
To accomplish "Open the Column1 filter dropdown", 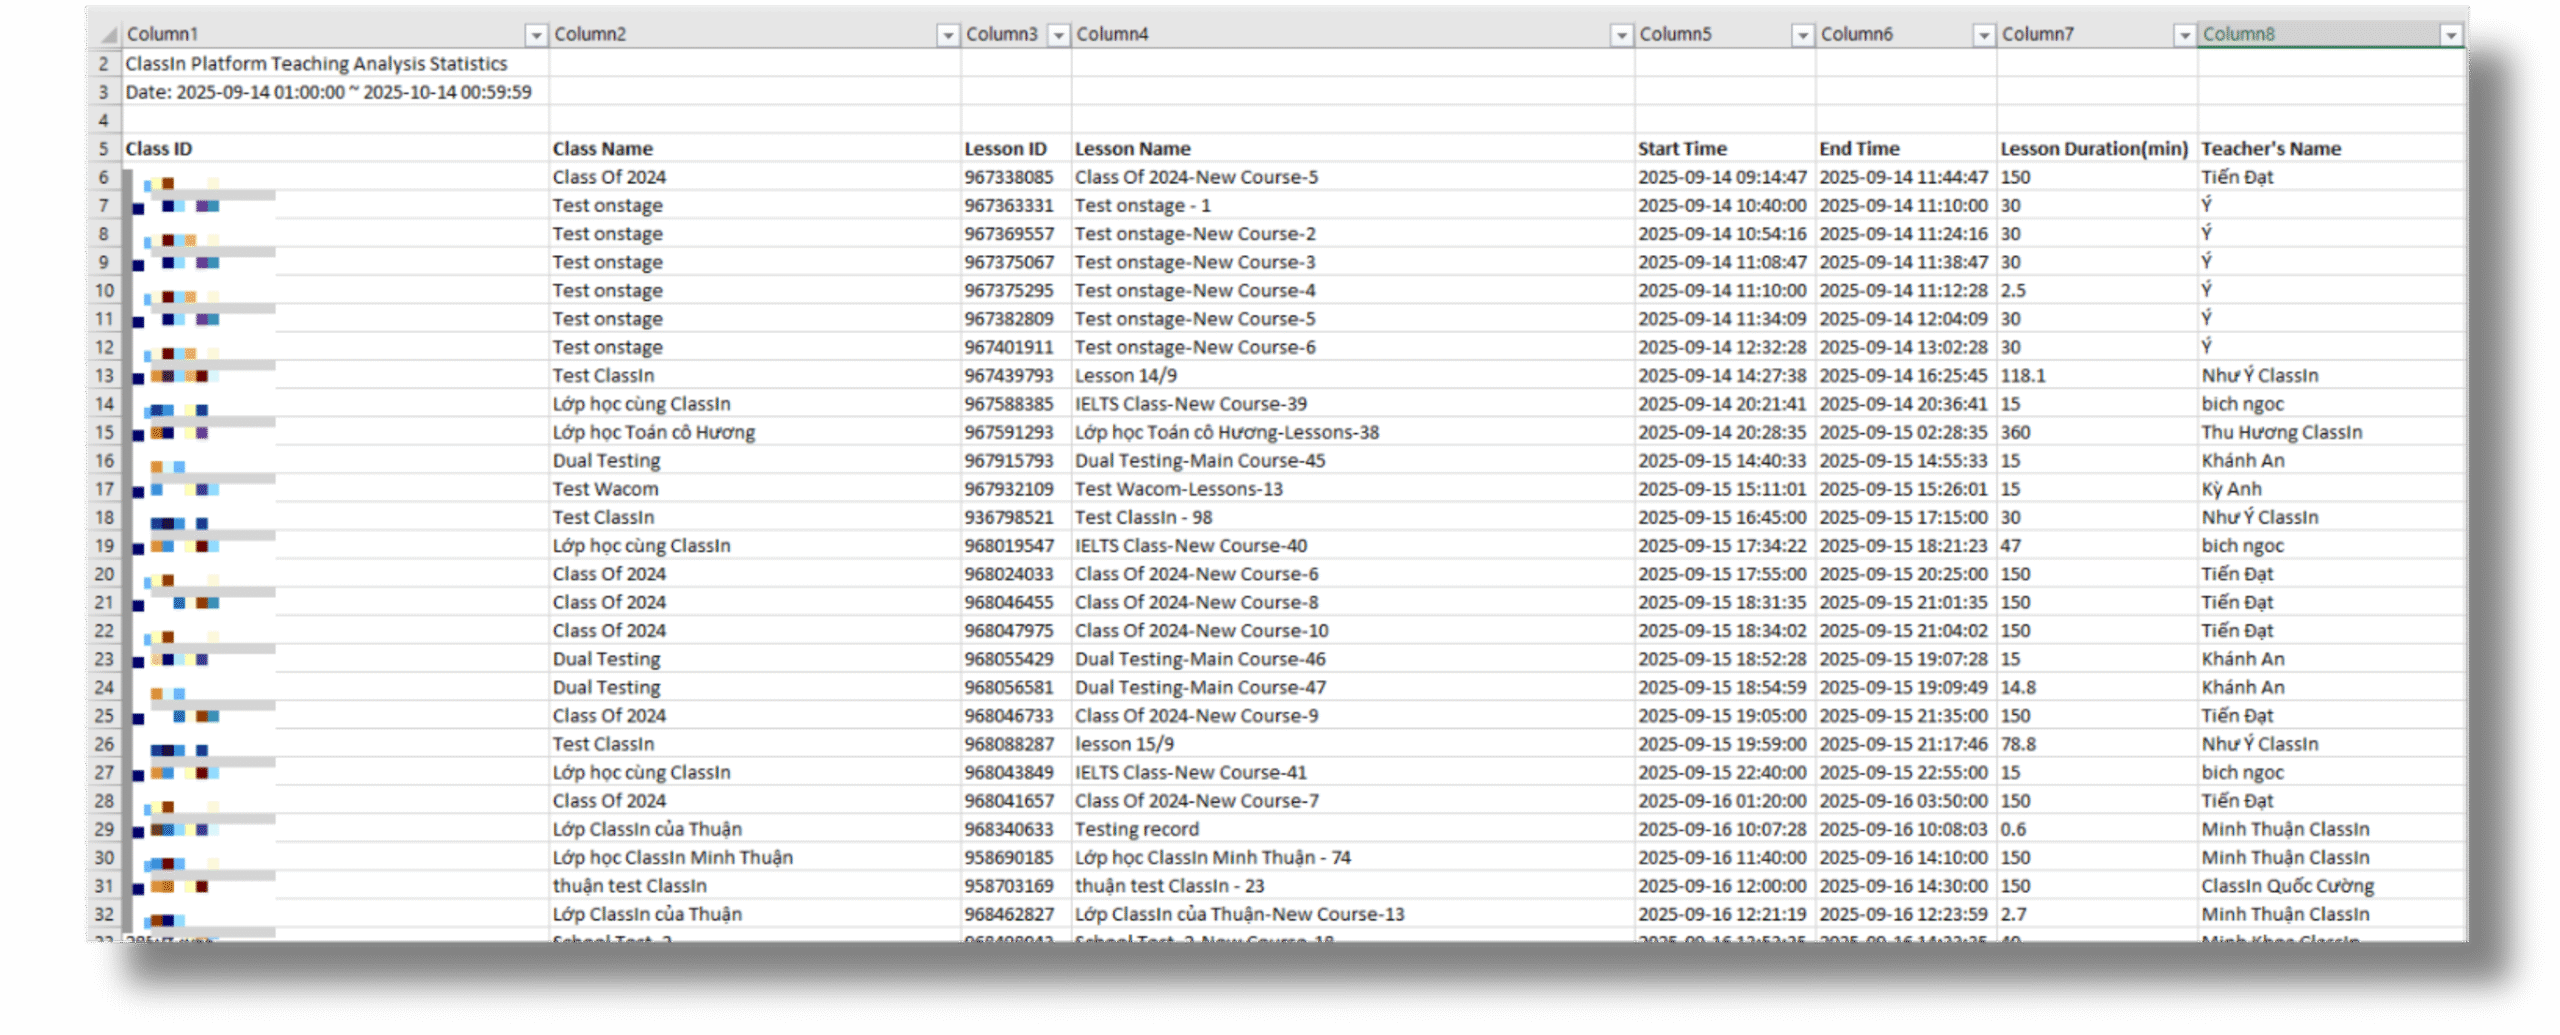I will 536,35.
